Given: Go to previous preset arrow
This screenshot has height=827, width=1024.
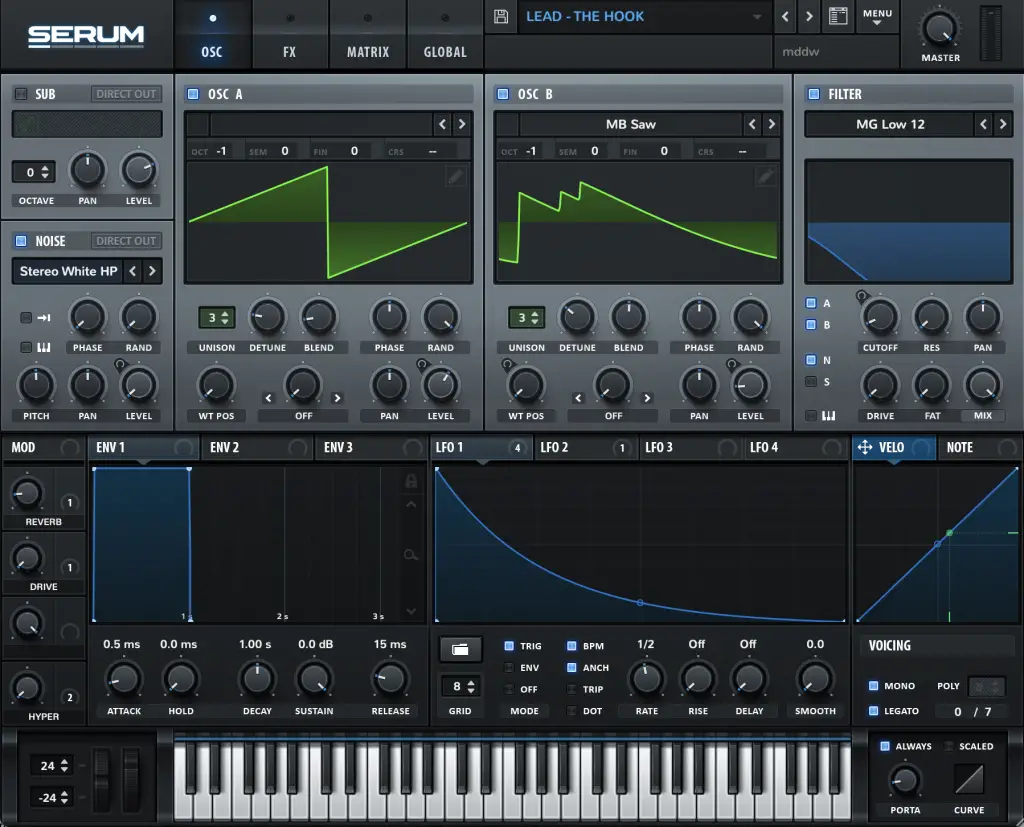Looking at the screenshot, I should point(786,16).
